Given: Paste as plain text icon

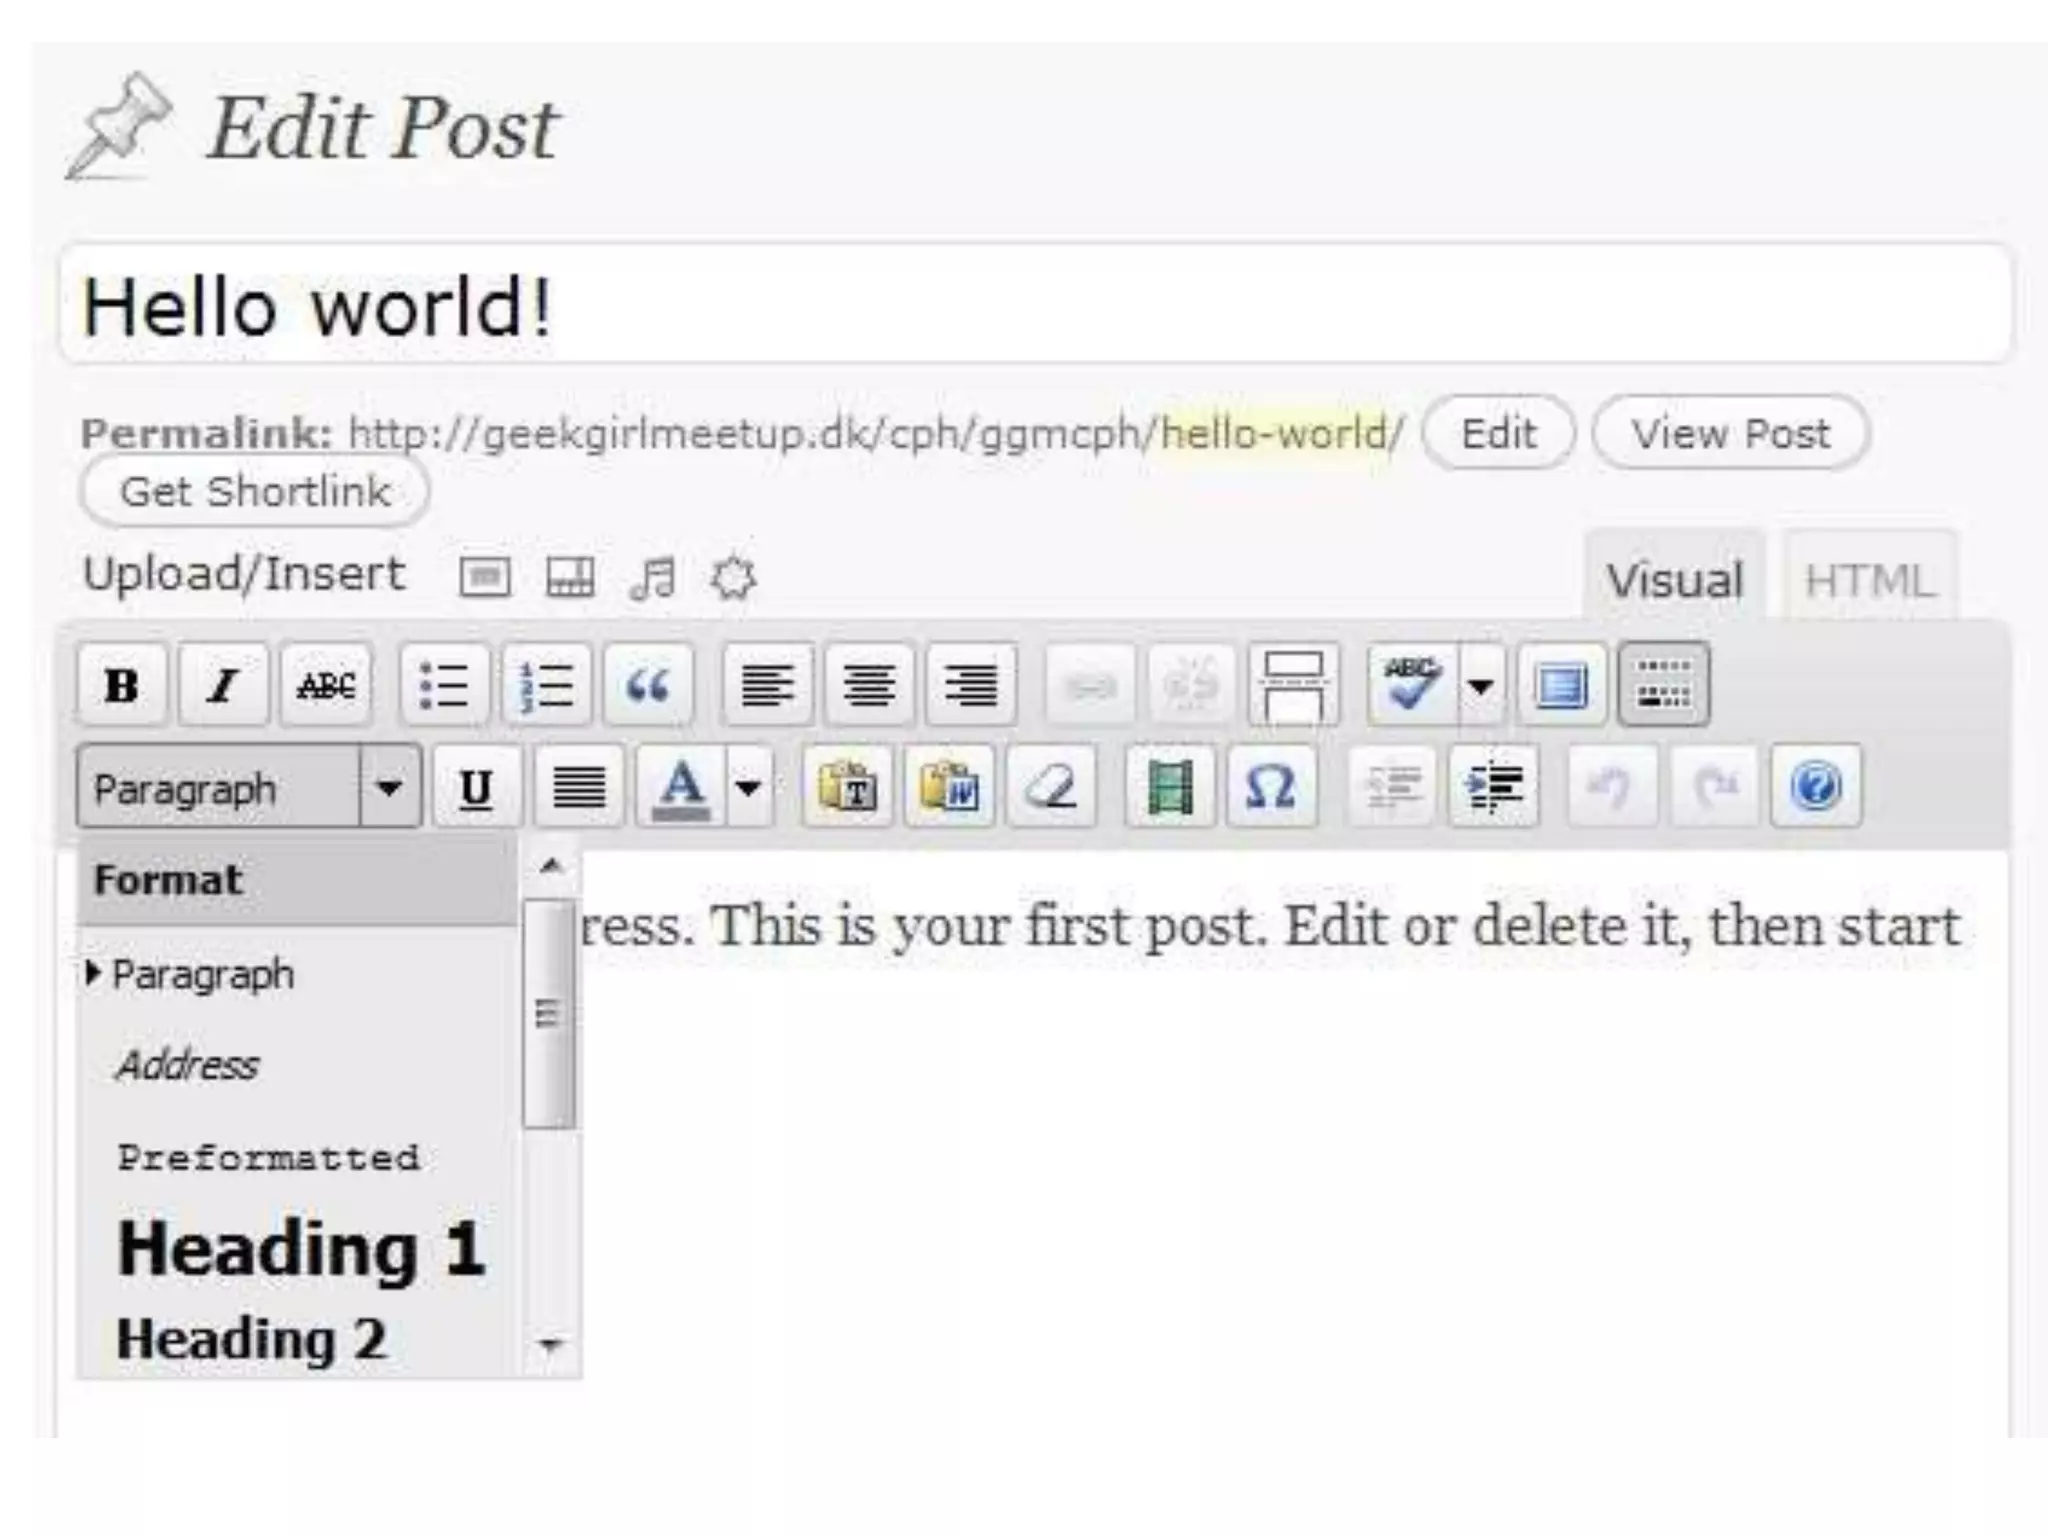Looking at the screenshot, I should 847,788.
